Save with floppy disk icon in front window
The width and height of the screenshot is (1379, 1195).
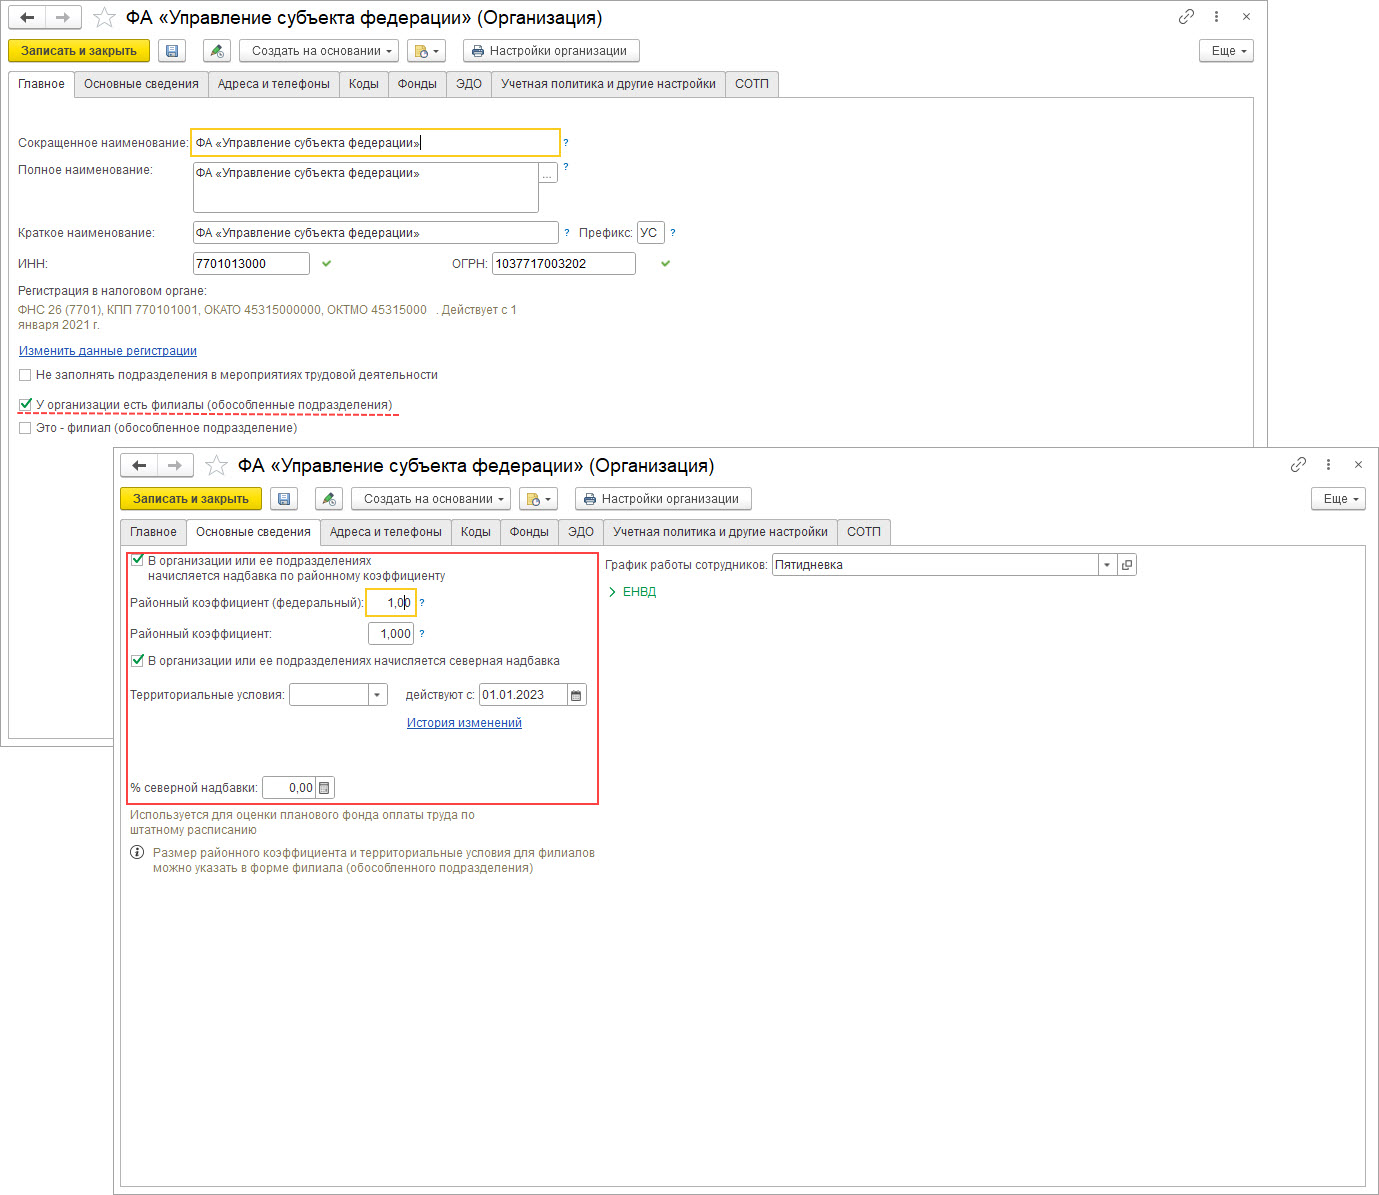click(284, 499)
